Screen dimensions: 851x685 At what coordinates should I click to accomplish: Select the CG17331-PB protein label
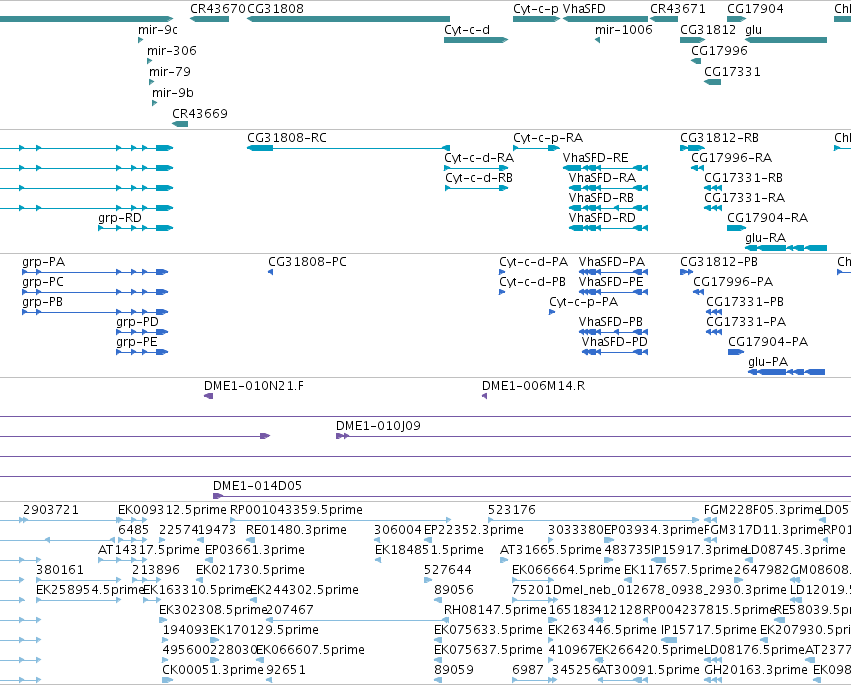click(x=745, y=302)
